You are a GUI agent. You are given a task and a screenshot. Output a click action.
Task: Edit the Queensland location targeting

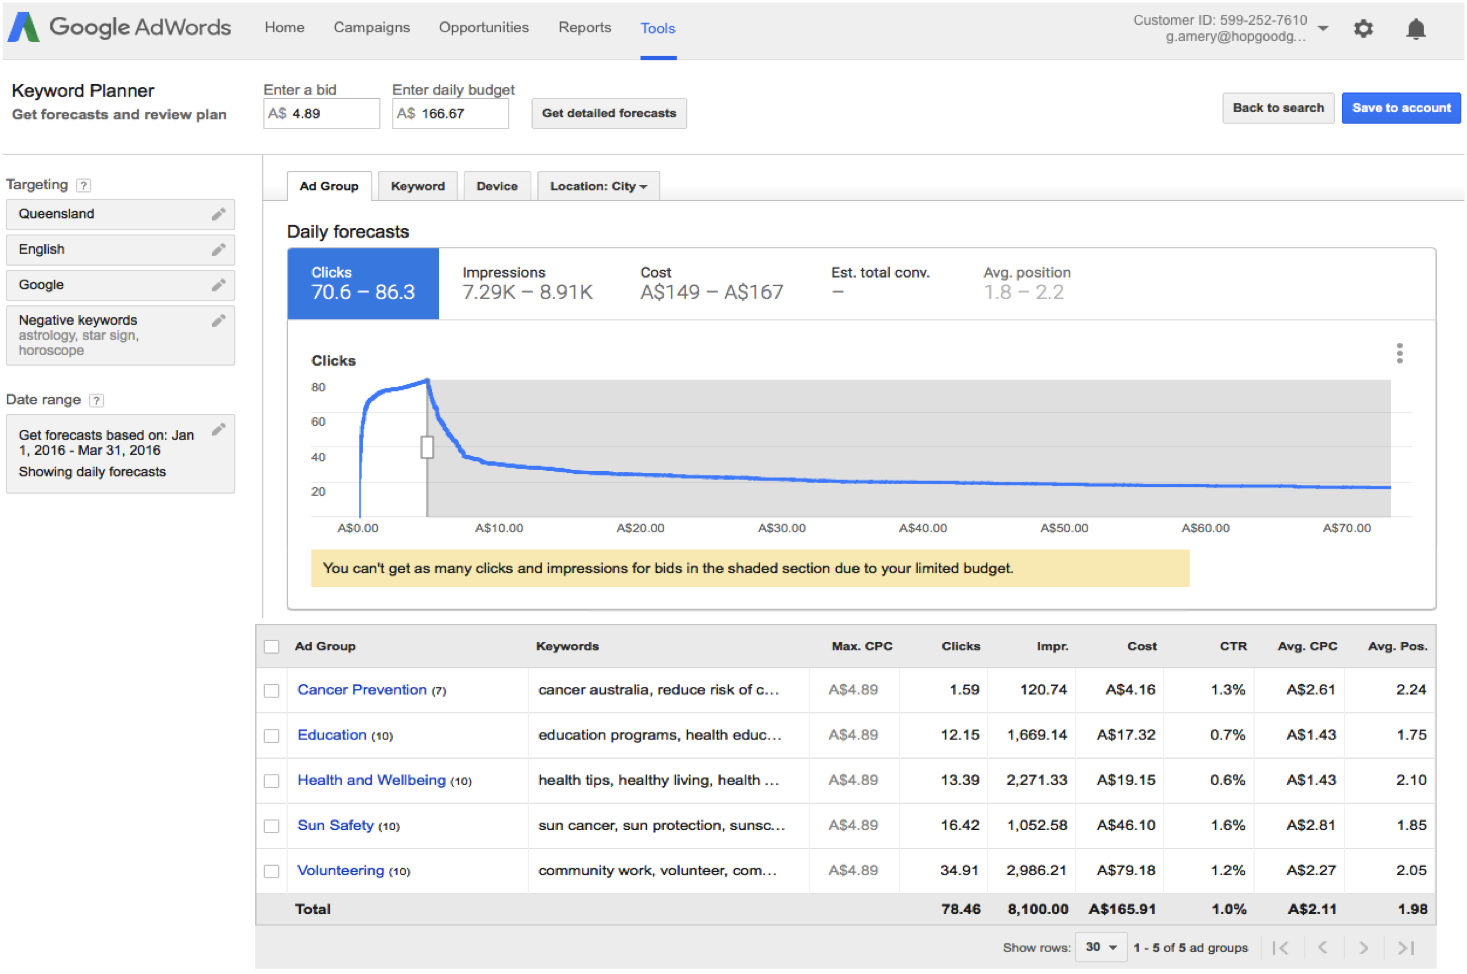tap(218, 214)
